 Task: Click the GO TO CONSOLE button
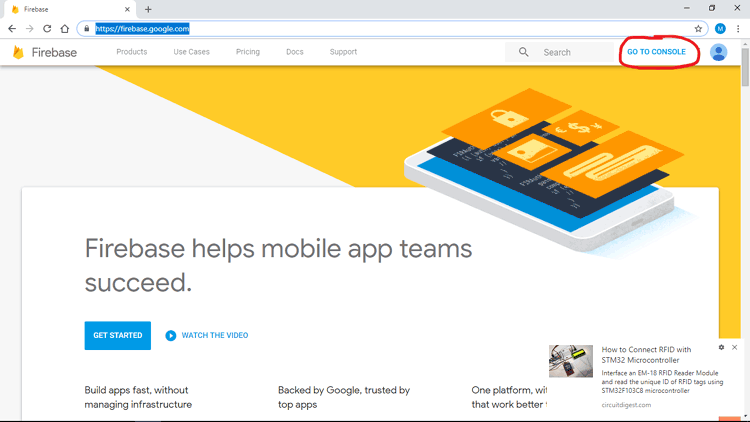pyautogui.click(x=656, y=52)
